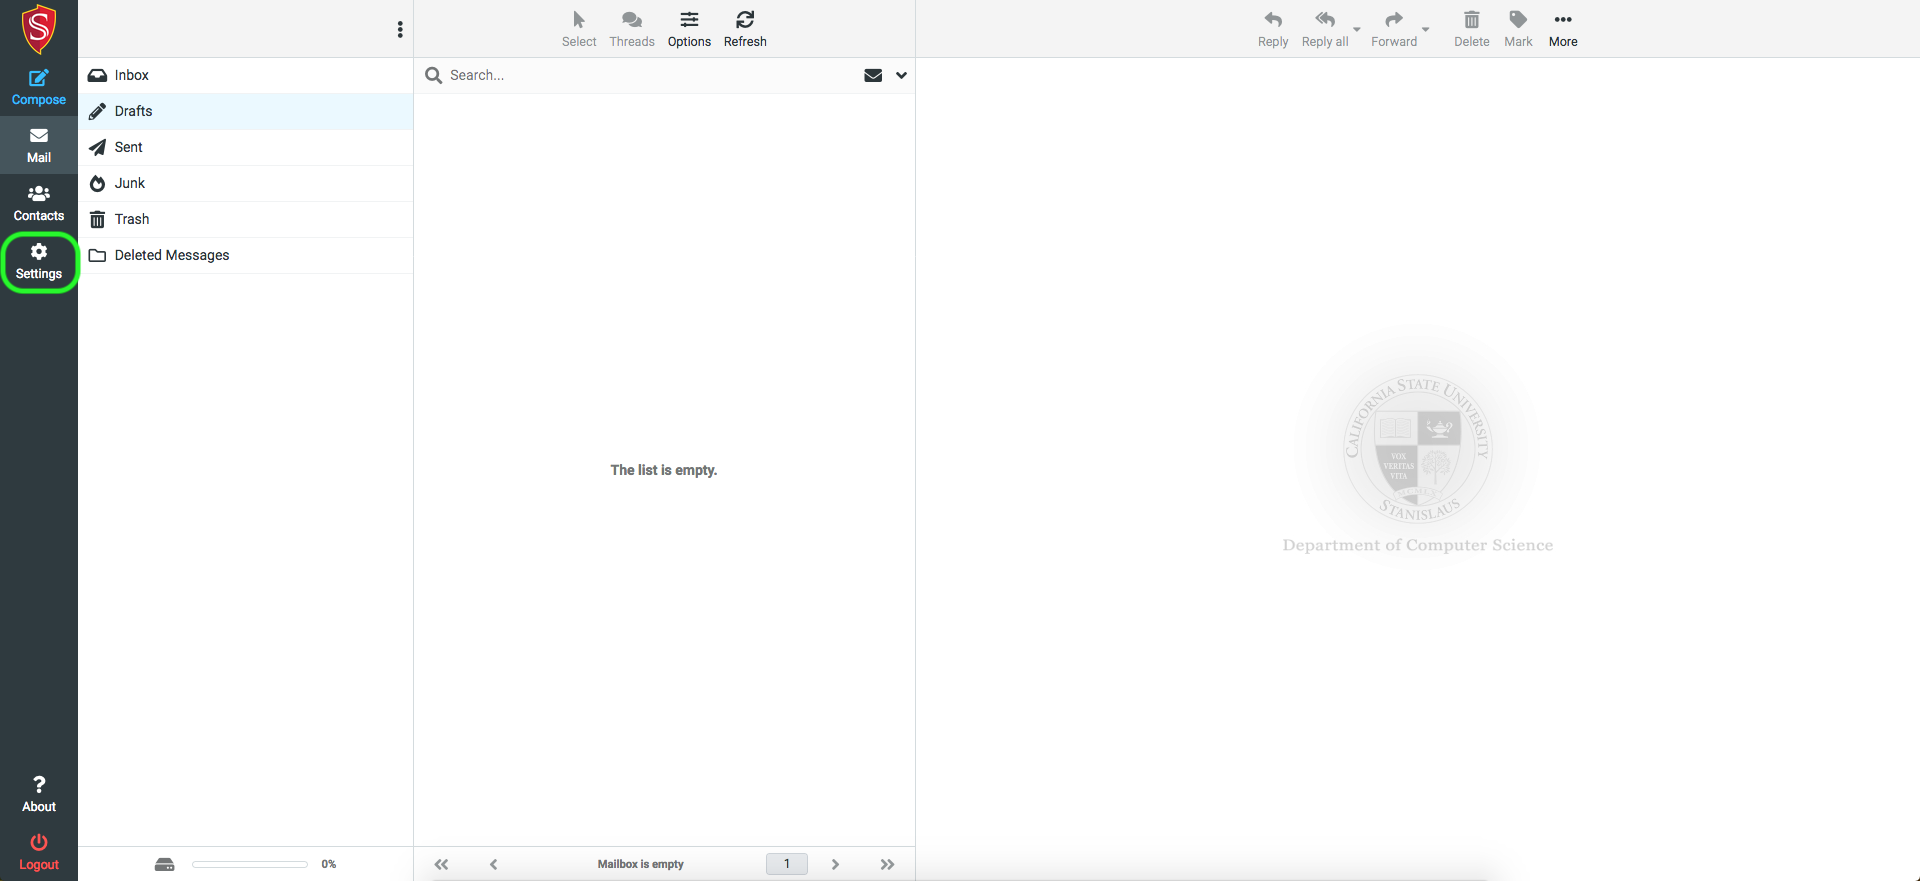Refresh the message list
1920x881 pixels.
745,29
